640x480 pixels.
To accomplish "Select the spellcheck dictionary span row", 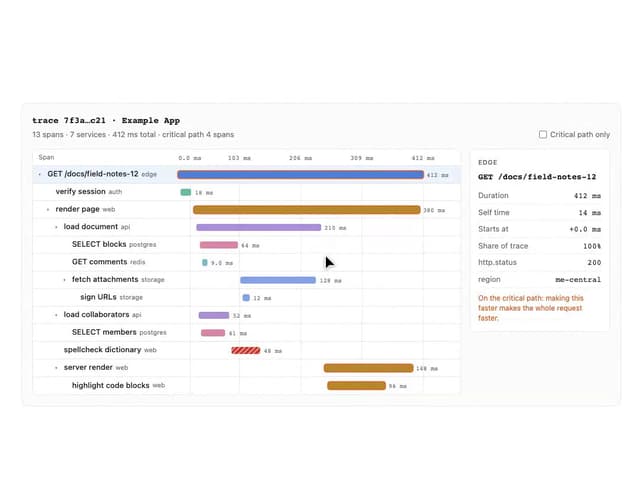I will [247, 350].
